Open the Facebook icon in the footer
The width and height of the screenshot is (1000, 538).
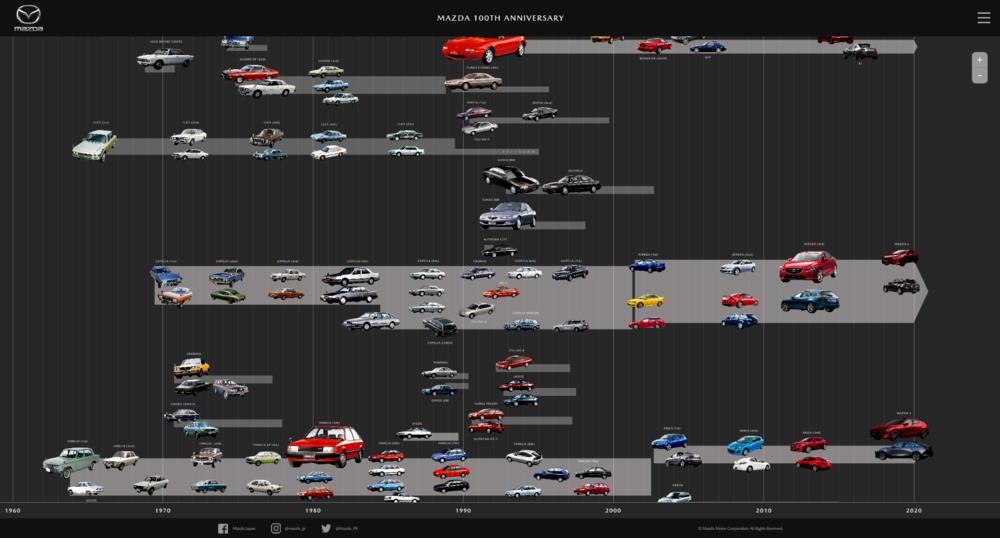click(223, 528)
